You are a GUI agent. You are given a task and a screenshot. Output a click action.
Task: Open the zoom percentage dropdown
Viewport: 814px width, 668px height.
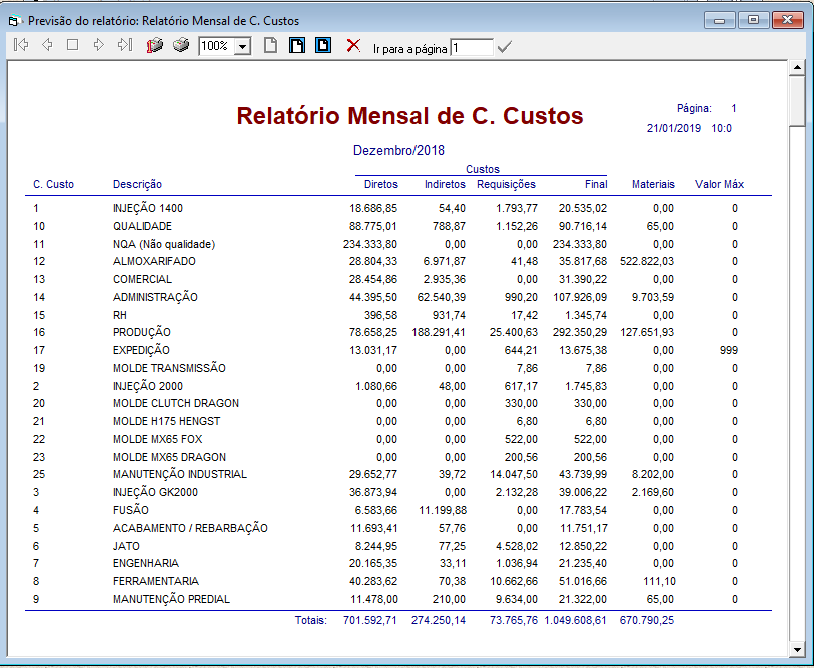pyautogui.click(x=242, y=47)
